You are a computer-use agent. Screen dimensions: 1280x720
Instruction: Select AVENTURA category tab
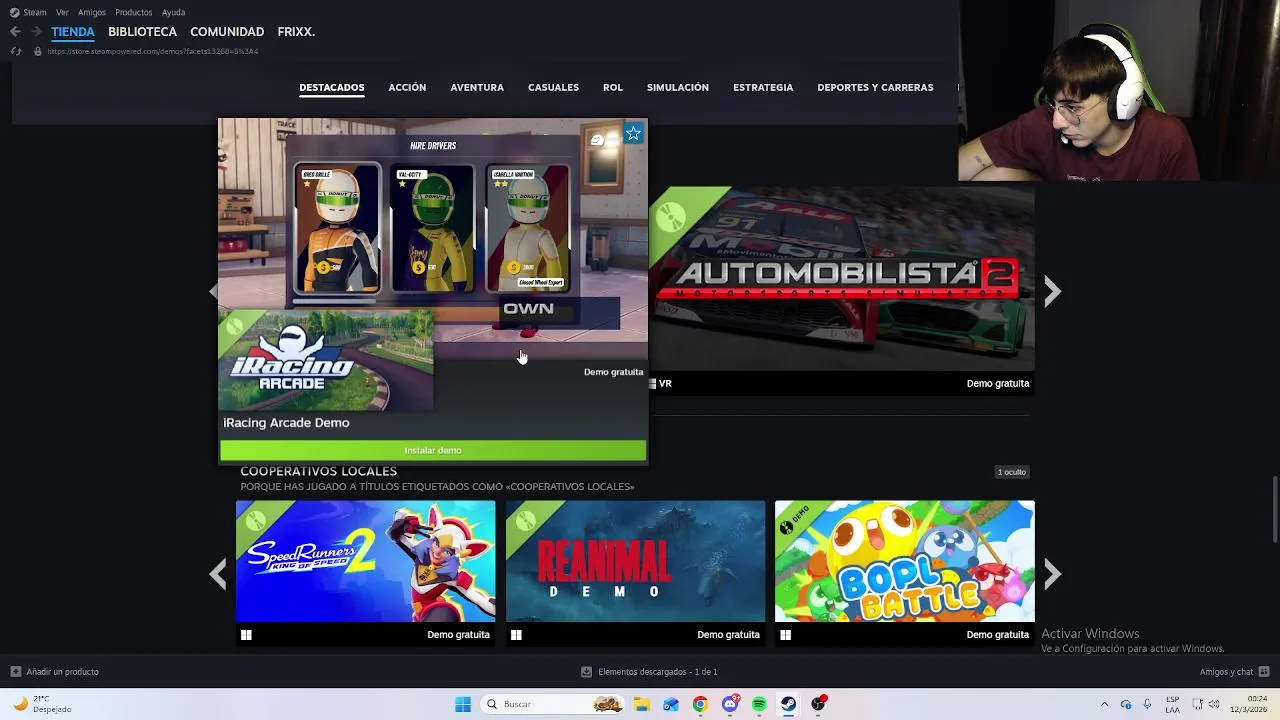[x=477, y=87]
